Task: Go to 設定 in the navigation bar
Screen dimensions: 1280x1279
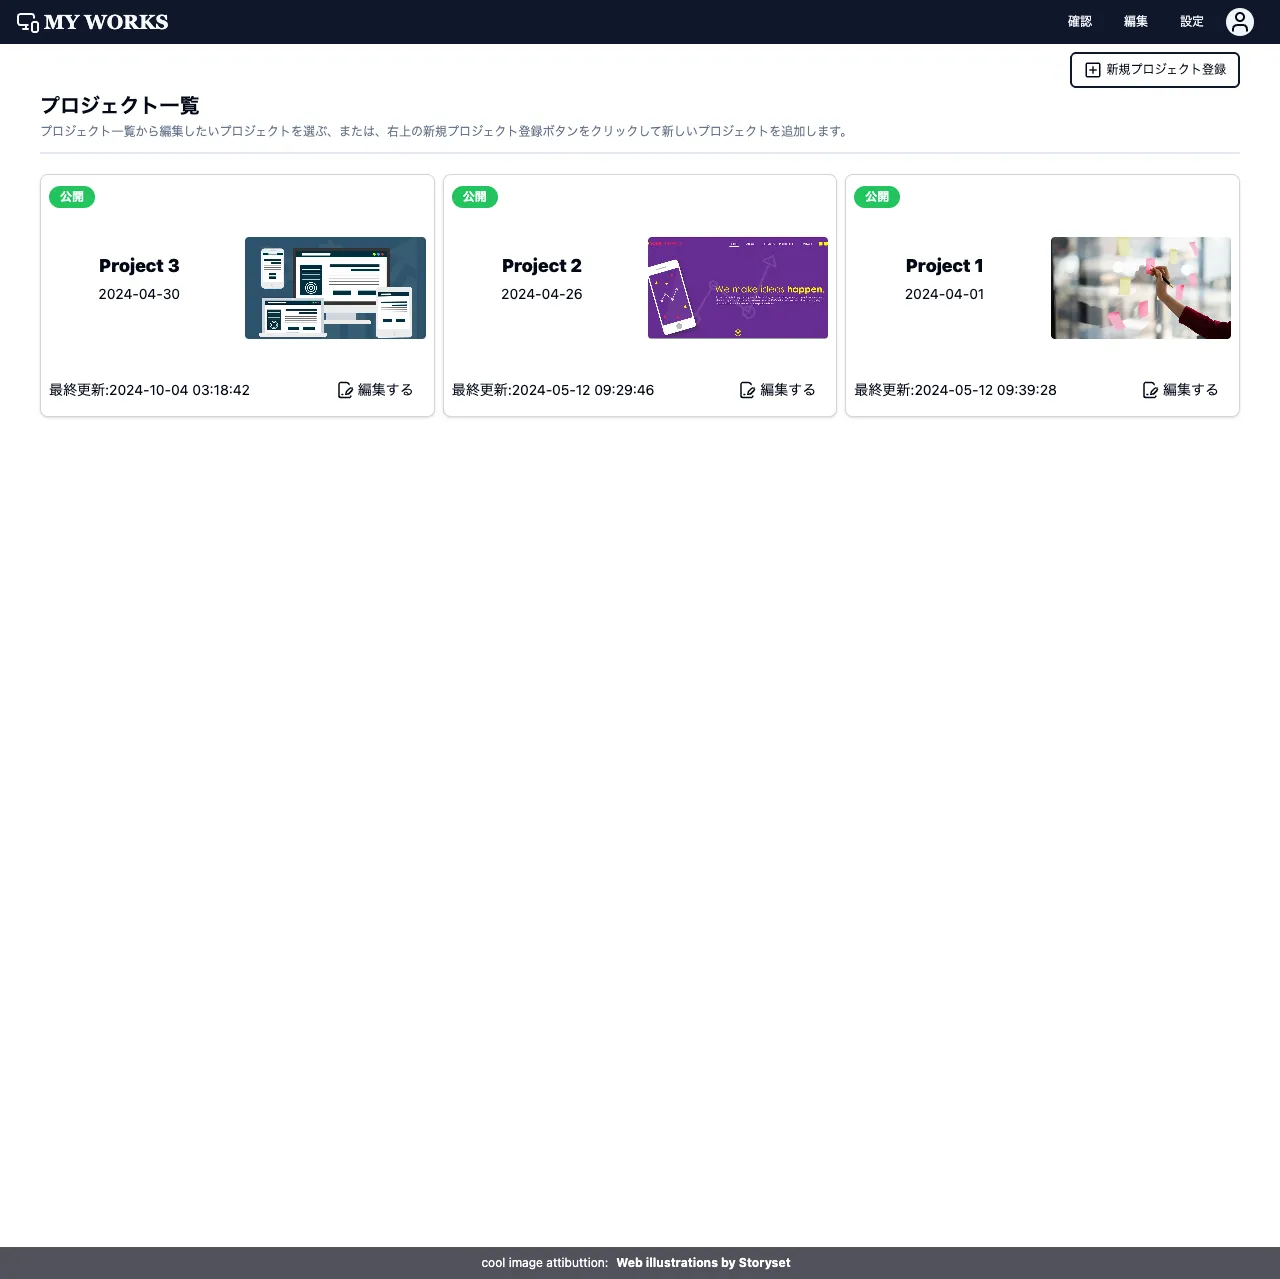Action: (x=1192, y=22)
